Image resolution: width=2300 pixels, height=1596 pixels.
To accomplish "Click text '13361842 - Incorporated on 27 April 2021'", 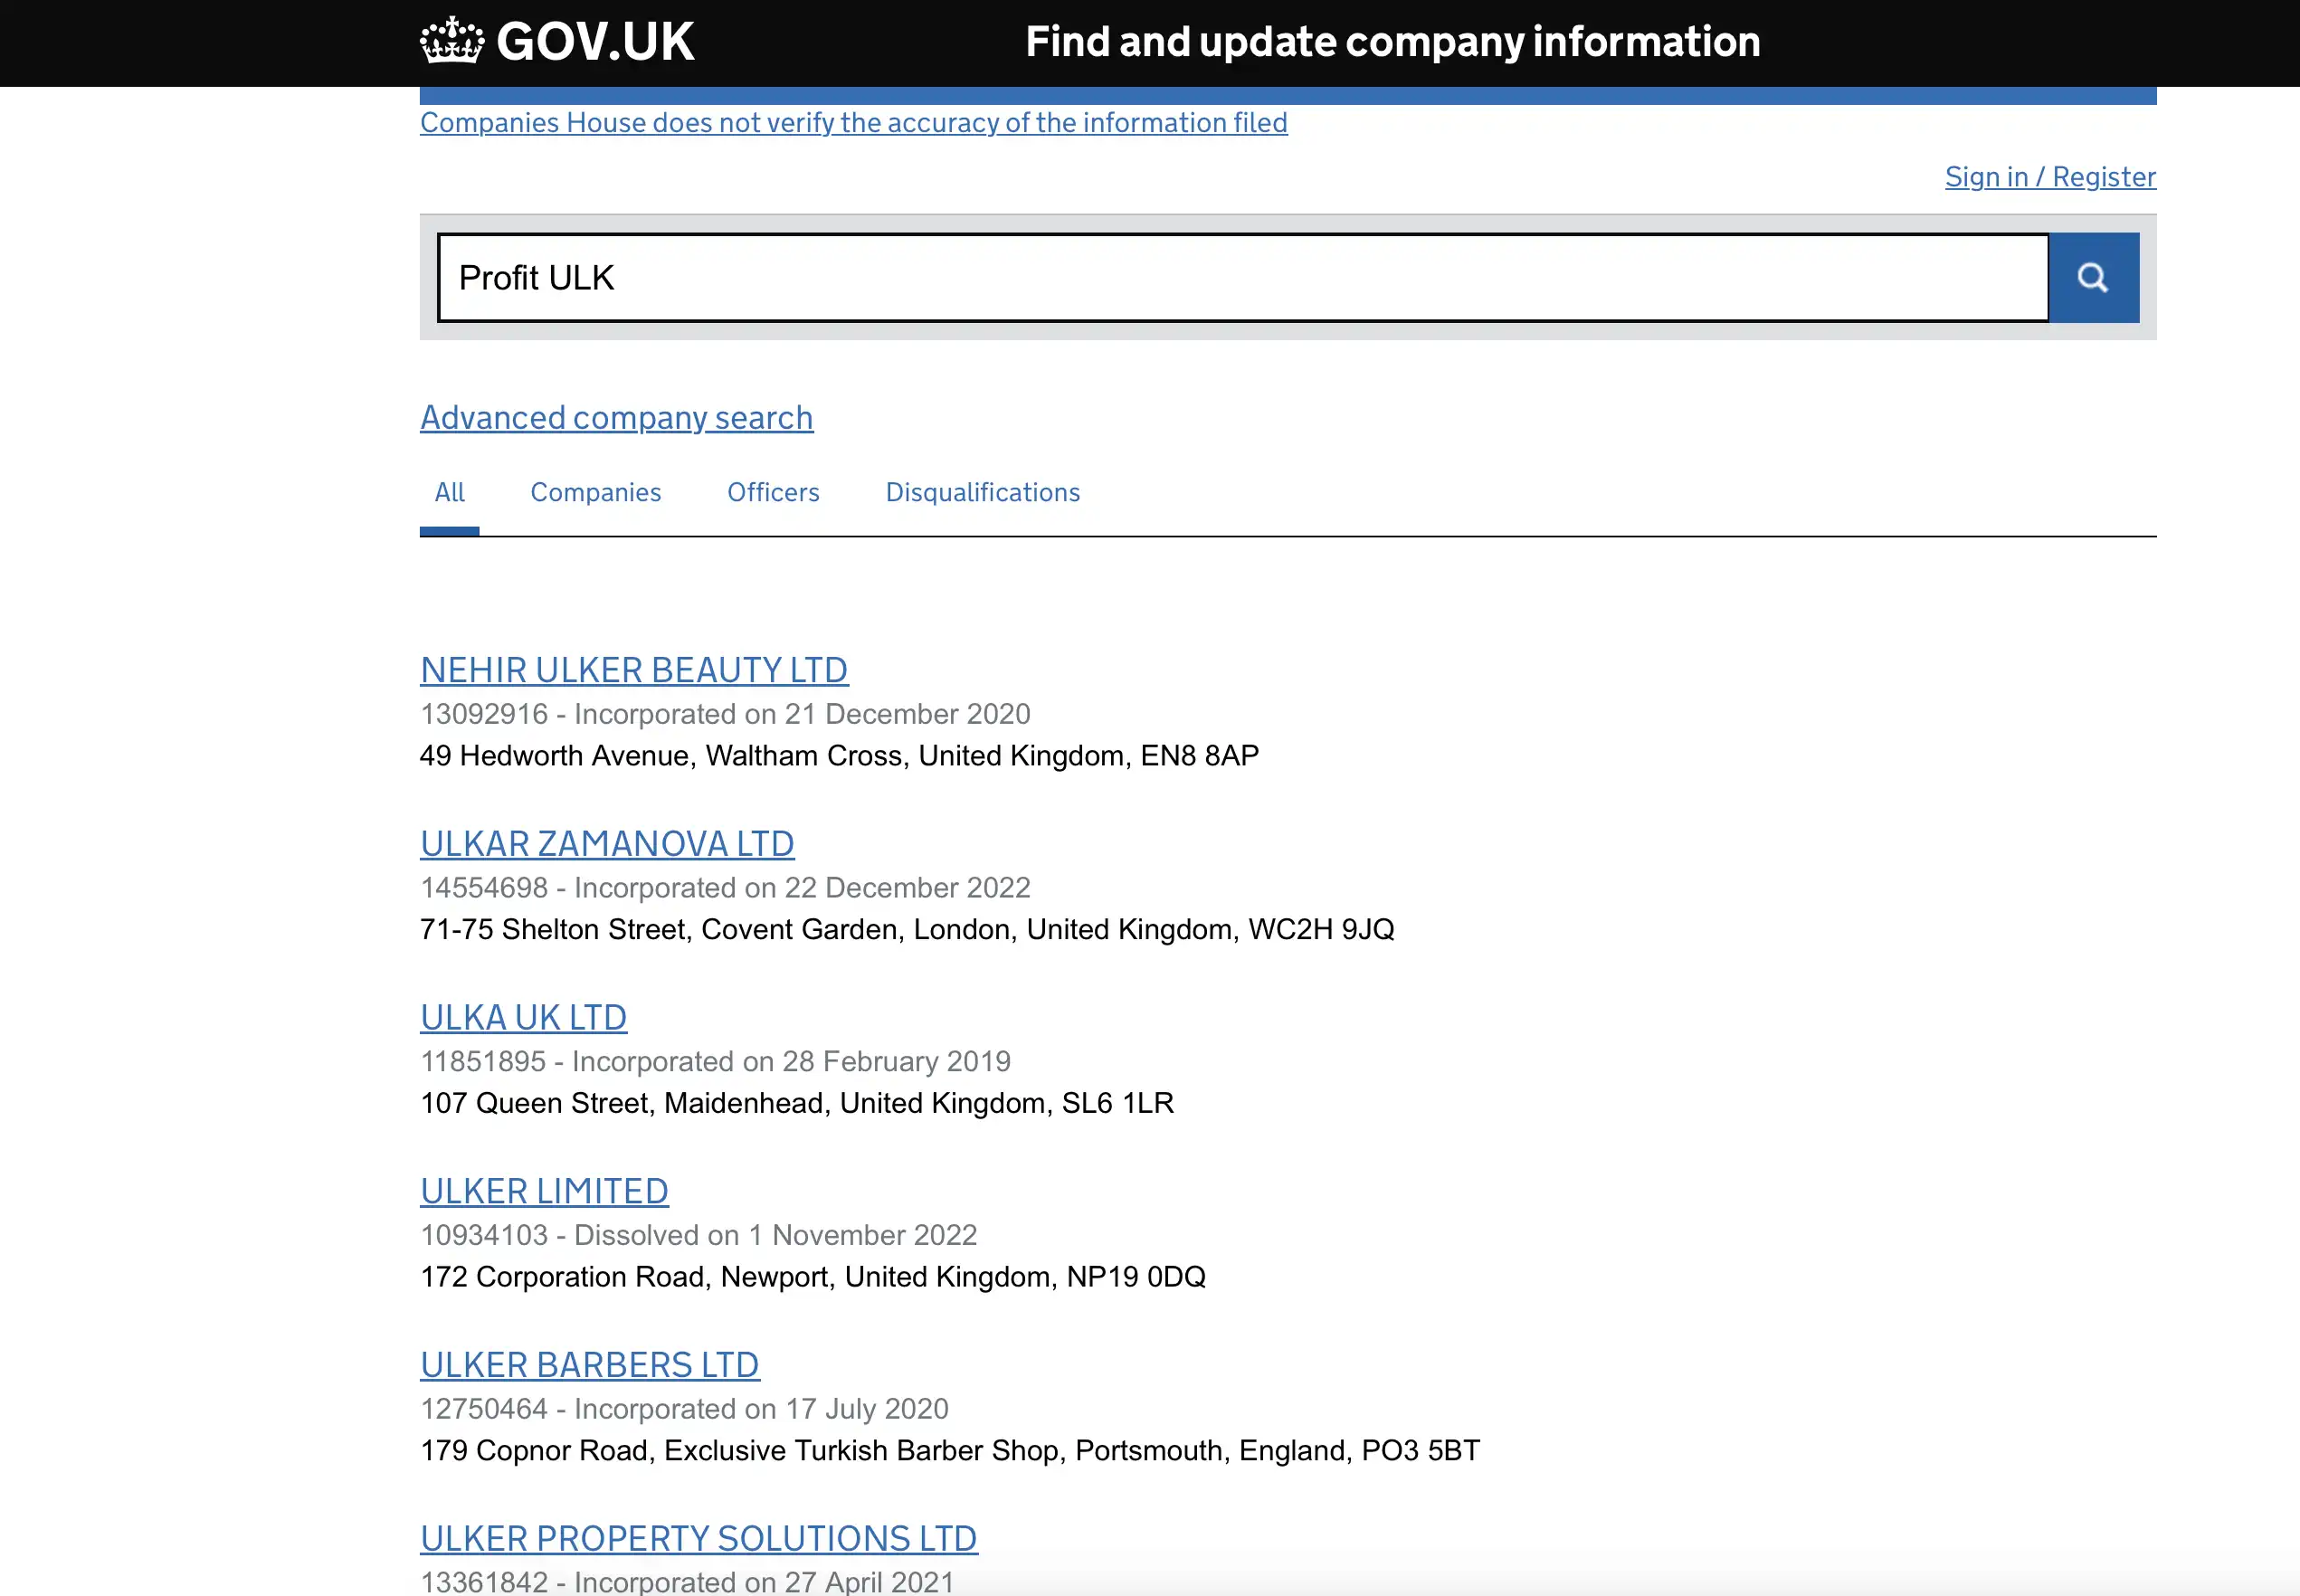I will (687, 1582).
